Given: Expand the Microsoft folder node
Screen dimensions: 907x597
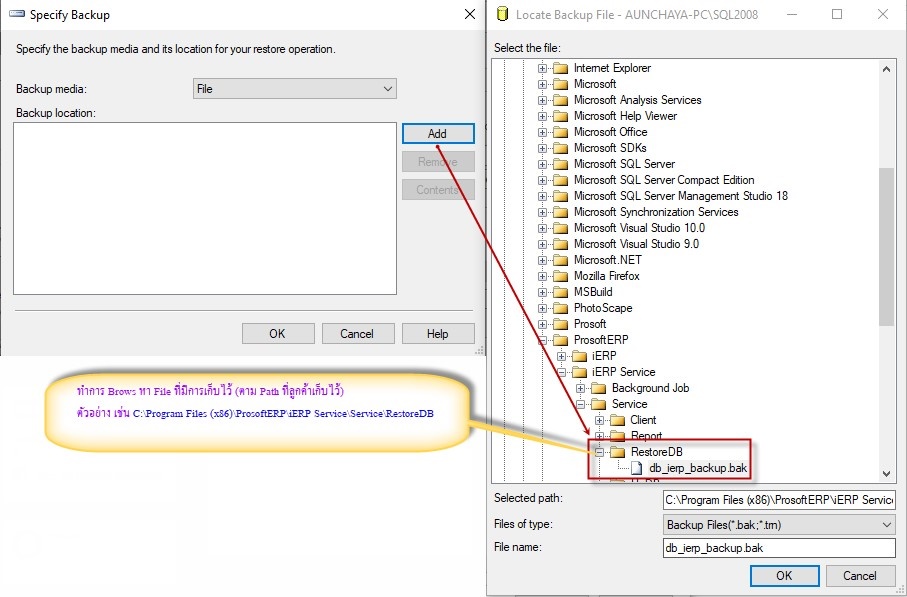Looking at the screenshot, I should [542, 84].
